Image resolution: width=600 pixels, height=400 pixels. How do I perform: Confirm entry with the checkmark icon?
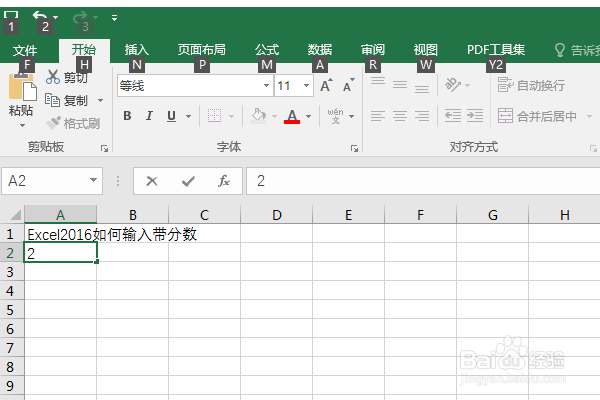188,181
